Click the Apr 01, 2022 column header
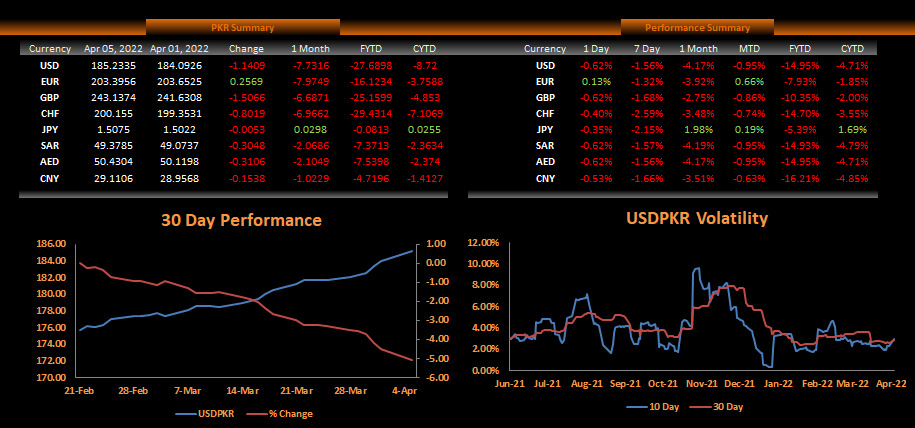 (x=178, y=49)
